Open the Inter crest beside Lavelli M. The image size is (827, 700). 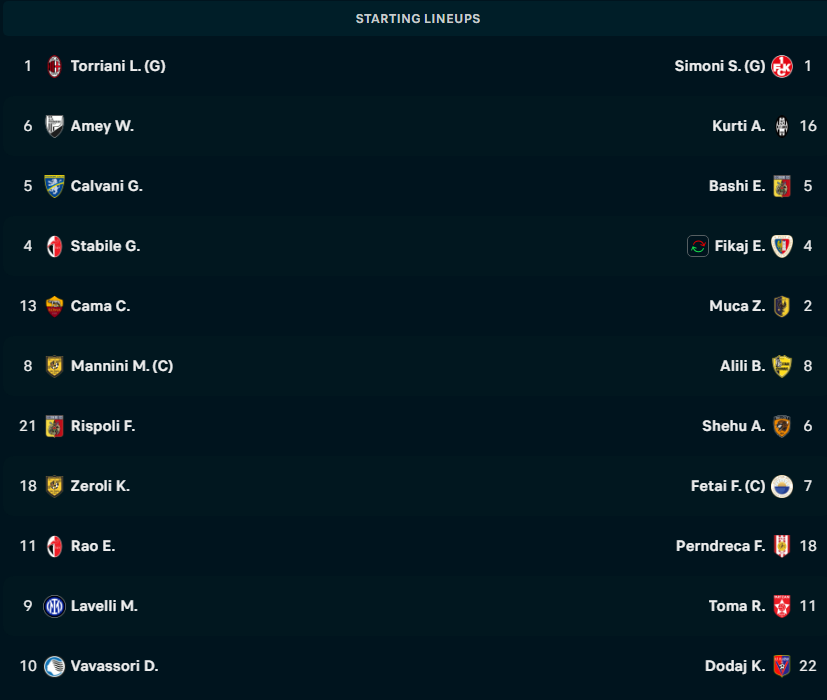54,607
